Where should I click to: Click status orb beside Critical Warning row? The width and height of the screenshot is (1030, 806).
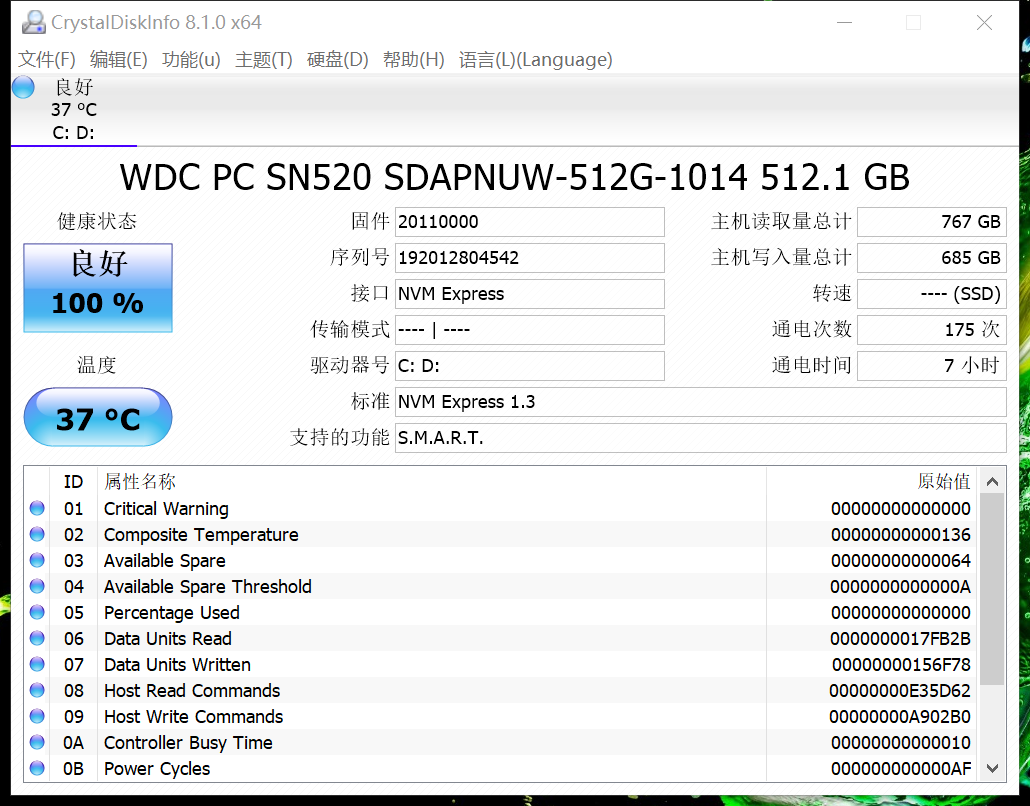(x=37, y=509)
